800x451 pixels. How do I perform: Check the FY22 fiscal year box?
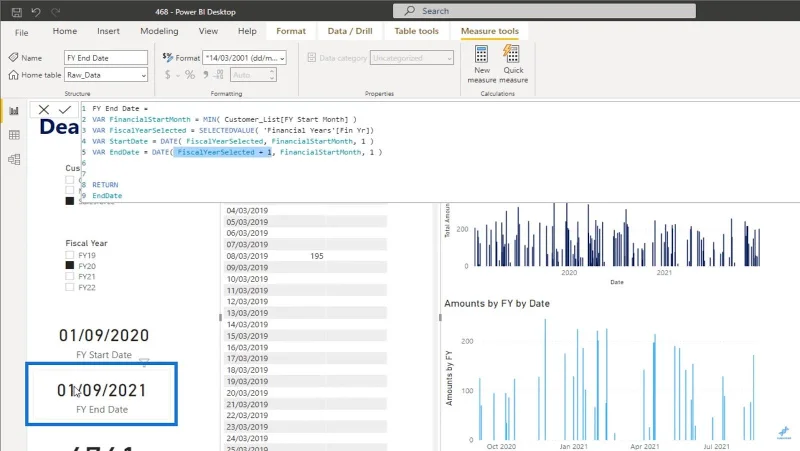pyautogui.click(x=69, y=287)
